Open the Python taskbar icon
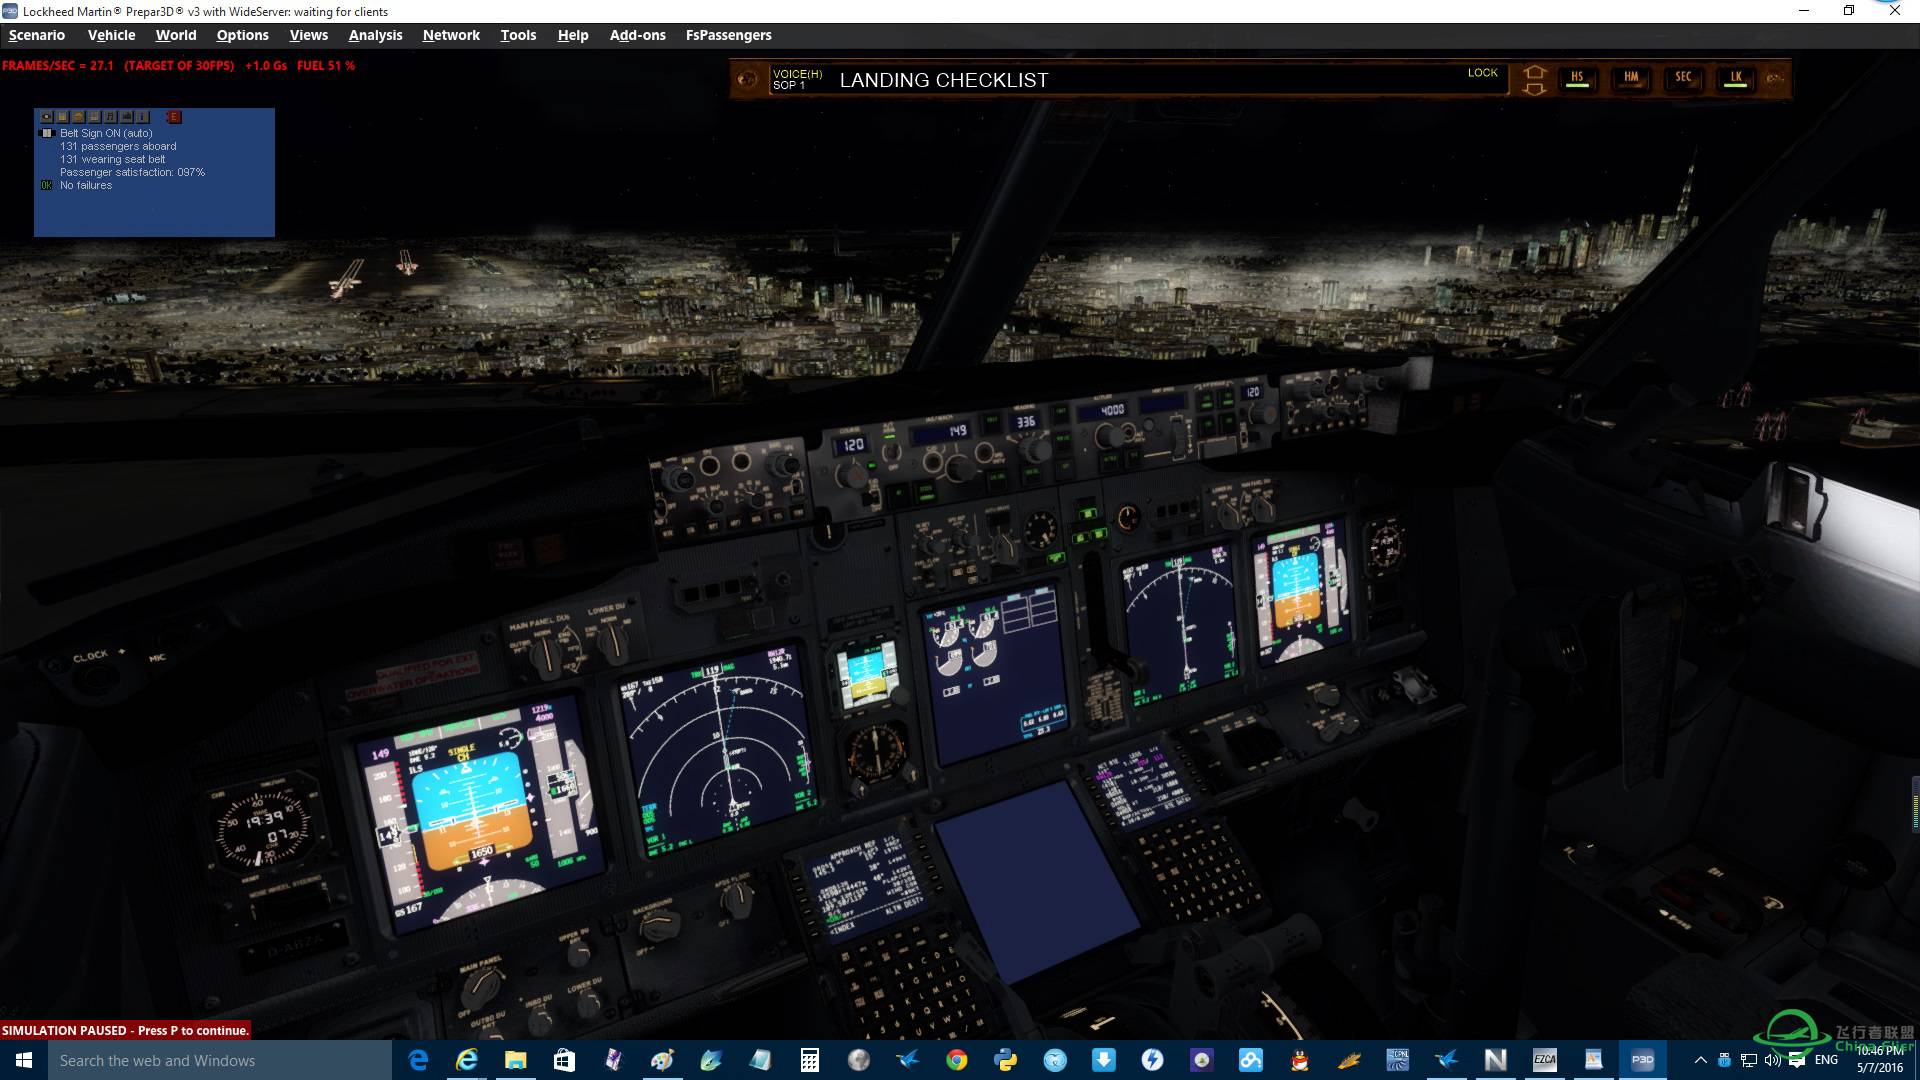1920x1080 pixels. [1006, 1060]
